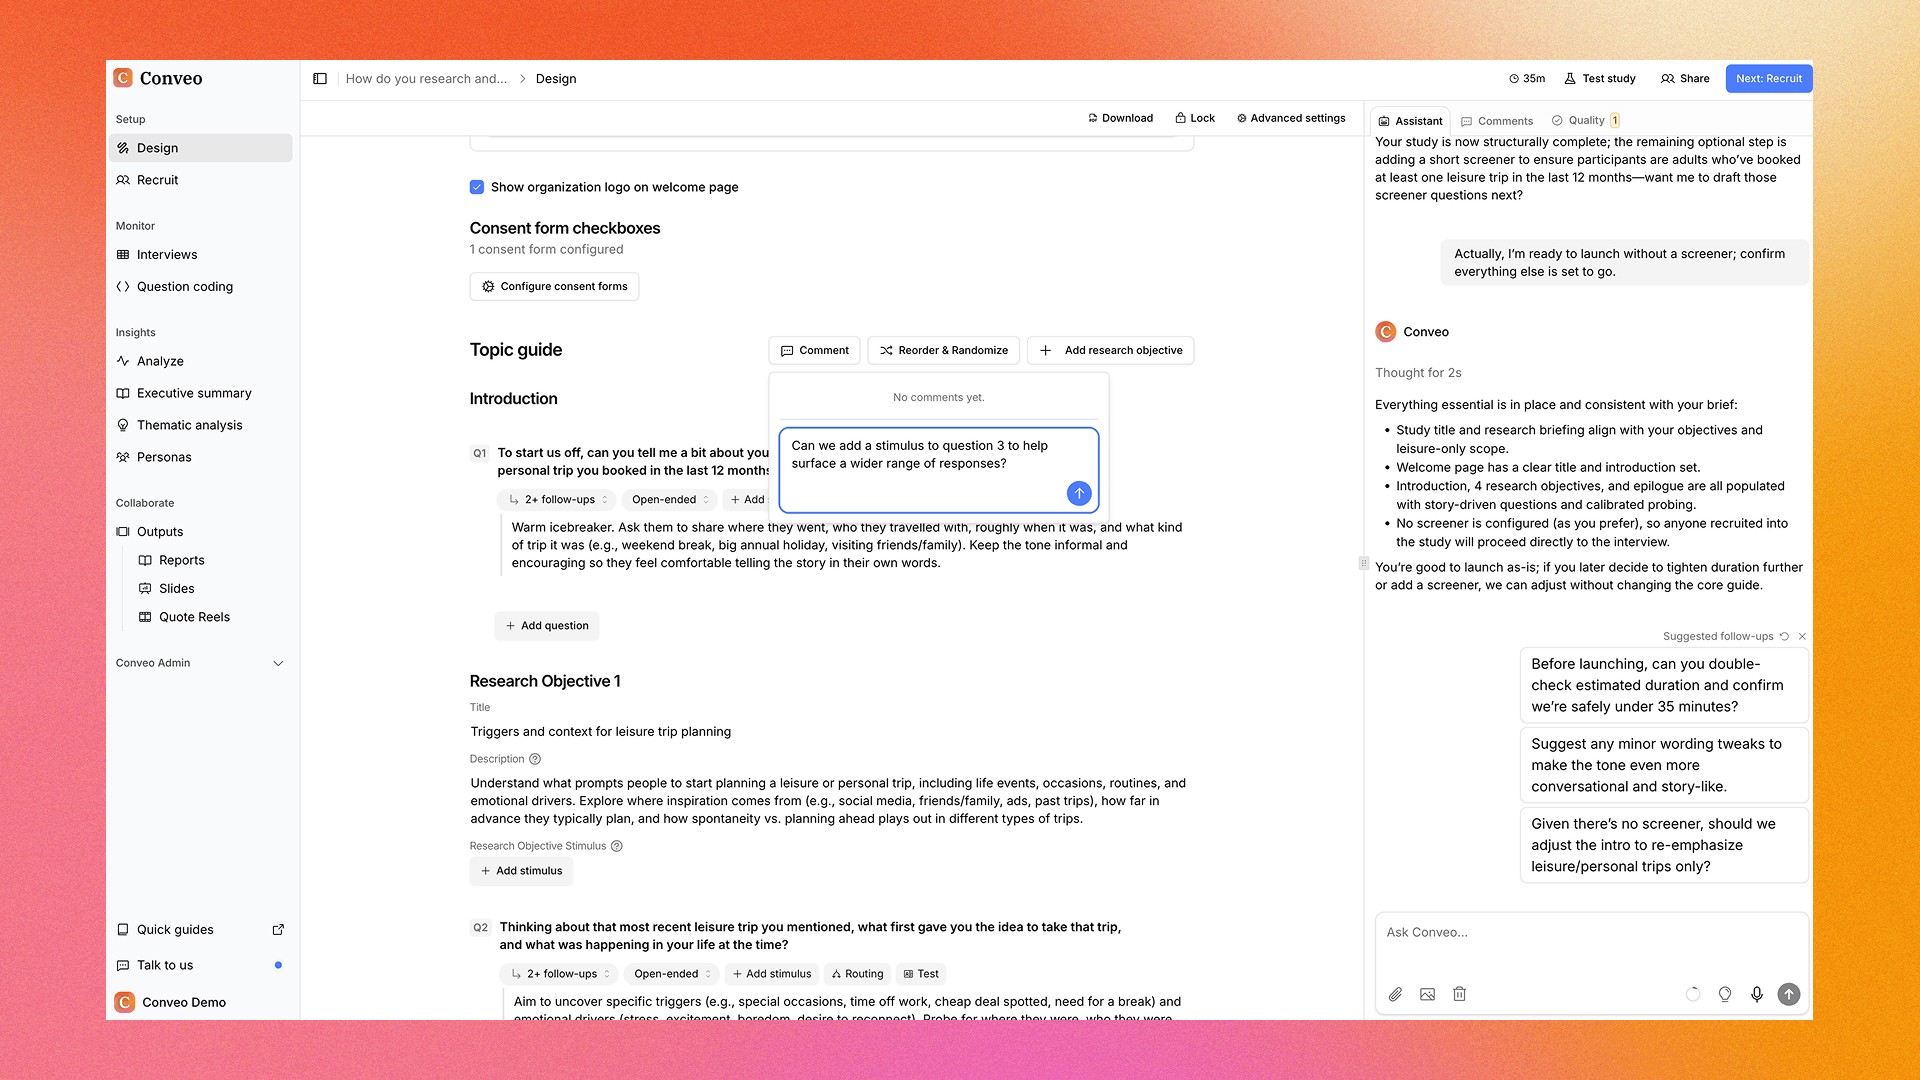The width and height of the screenshot is (1920, 1080).
Task: Open Thematic analysis in the sidebar
Action: (189, 425)
